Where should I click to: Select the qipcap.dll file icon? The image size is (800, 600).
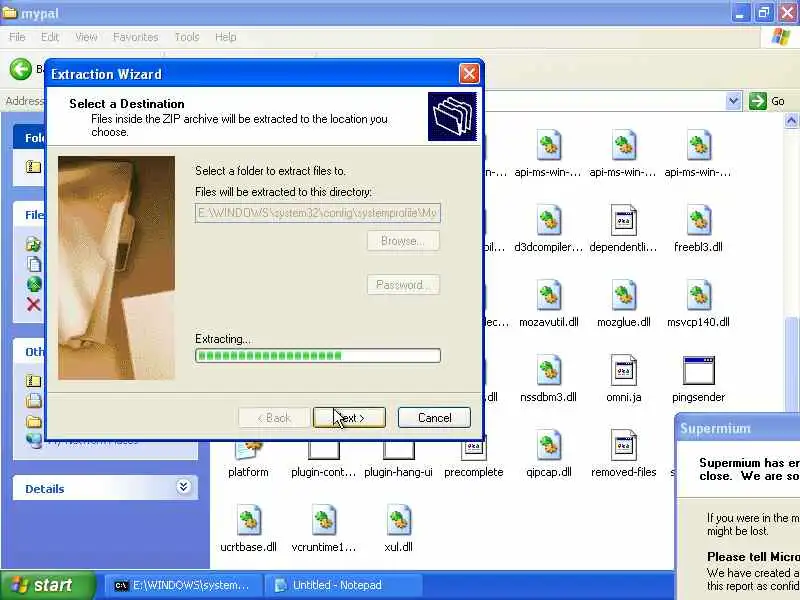[548, 445]
